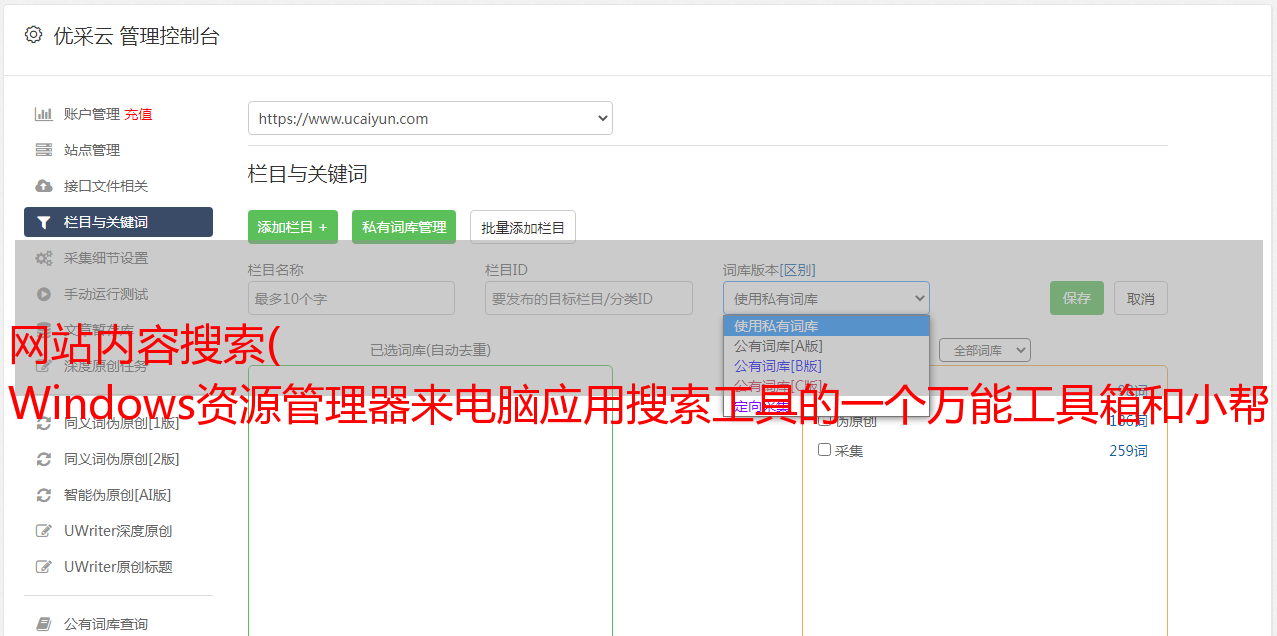Screen dimensions: 1277x636
Task: Open 智能伪原创[AI版] in the sidebar
Action: point(118,495)
